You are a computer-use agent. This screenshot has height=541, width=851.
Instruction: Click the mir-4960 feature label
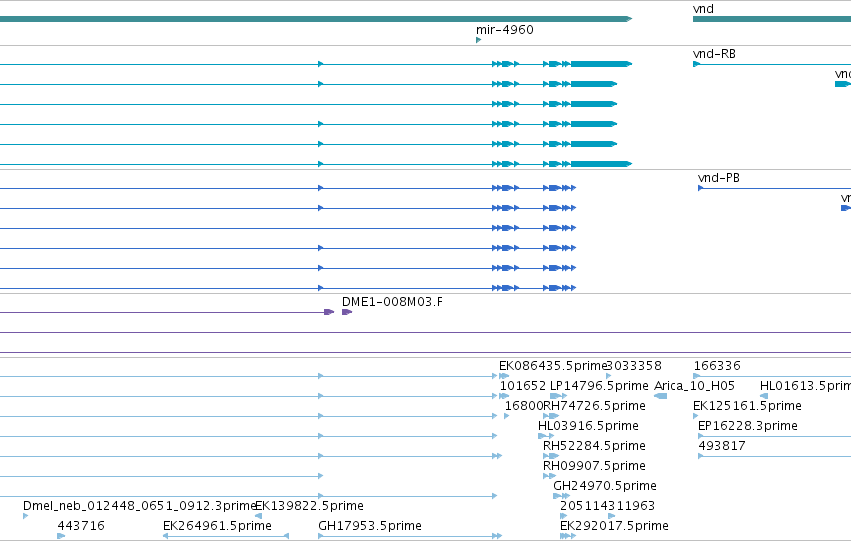[505, 30]
